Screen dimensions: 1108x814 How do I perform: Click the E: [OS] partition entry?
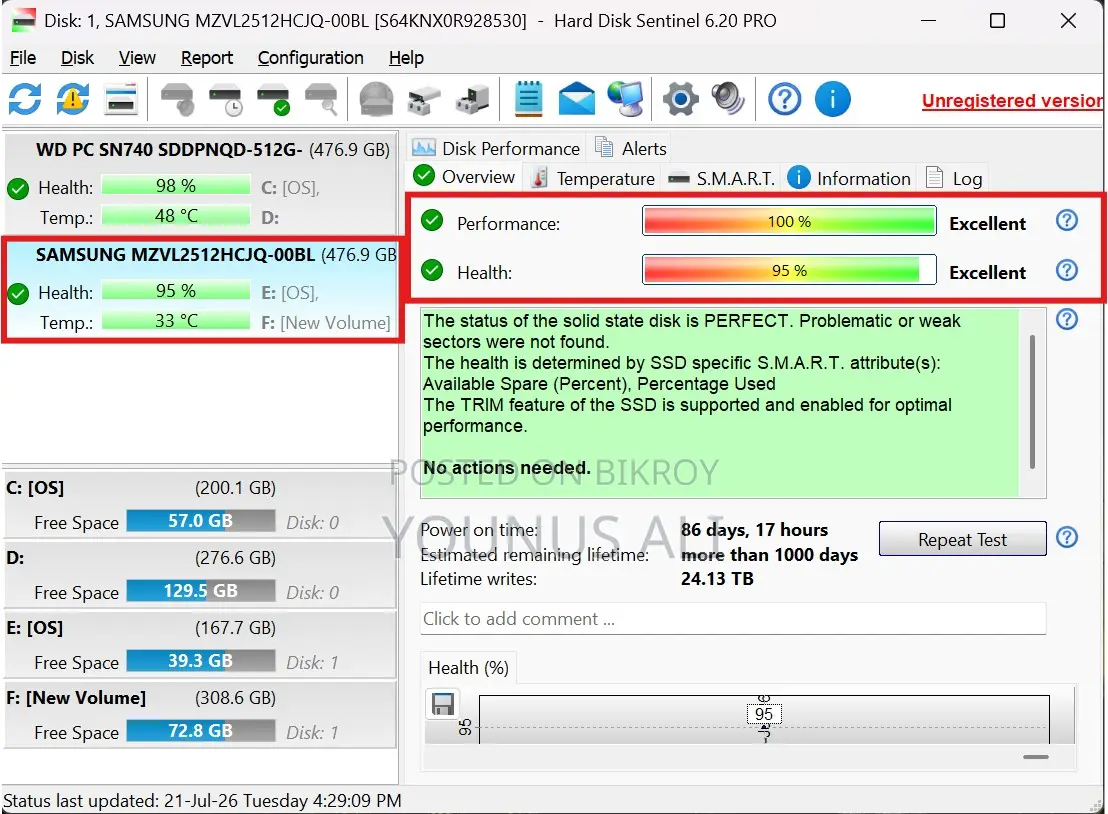point(200,643)
